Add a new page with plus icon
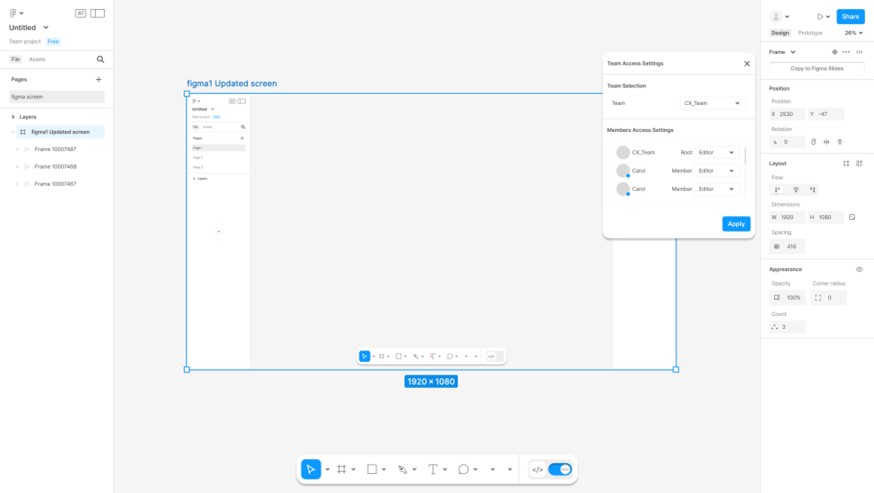874x493 pixels. pyautogui.click(x=99, y=79)
